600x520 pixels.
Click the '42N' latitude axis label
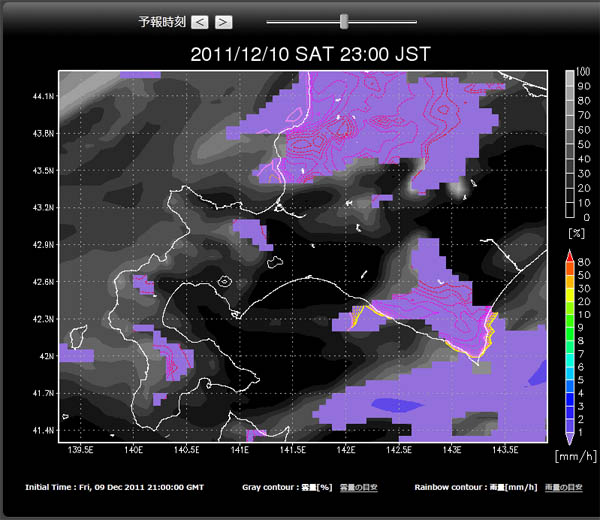46,356
